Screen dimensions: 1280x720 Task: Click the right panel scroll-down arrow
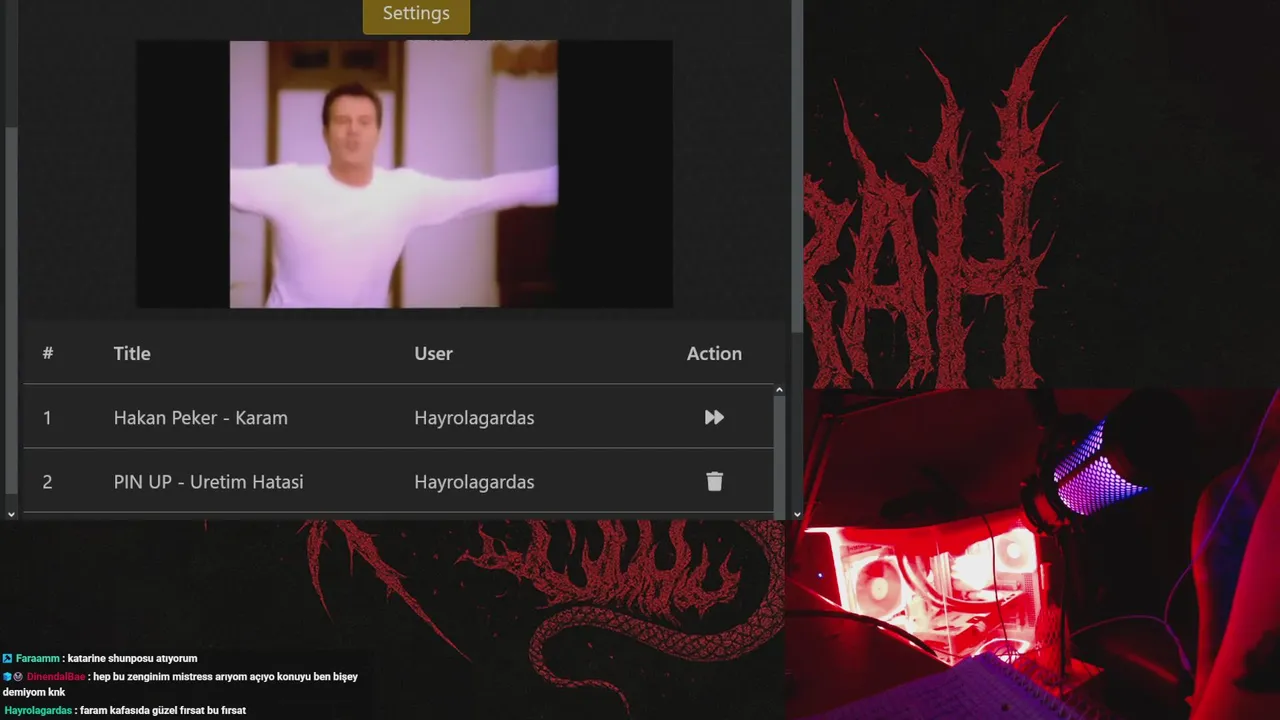point(797,514)
